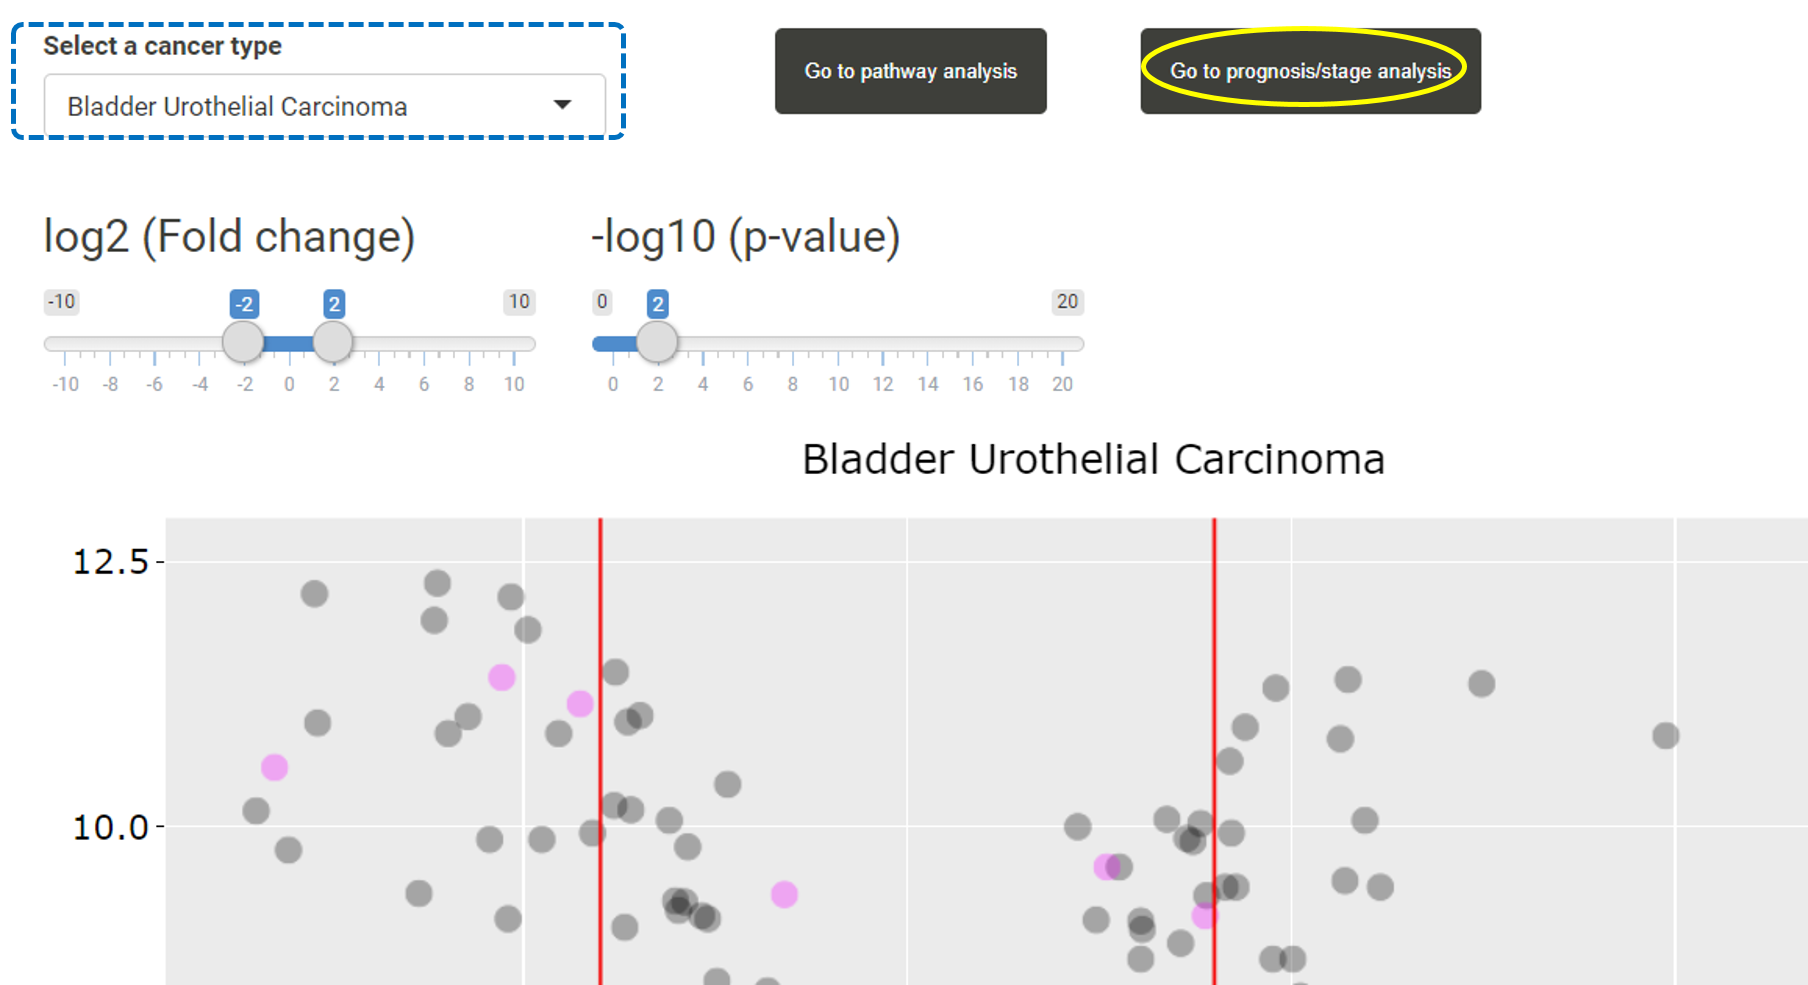Viewport: 1808px width, 985px height.
Task: Click the left red threshold line
Action: point(600,750)
